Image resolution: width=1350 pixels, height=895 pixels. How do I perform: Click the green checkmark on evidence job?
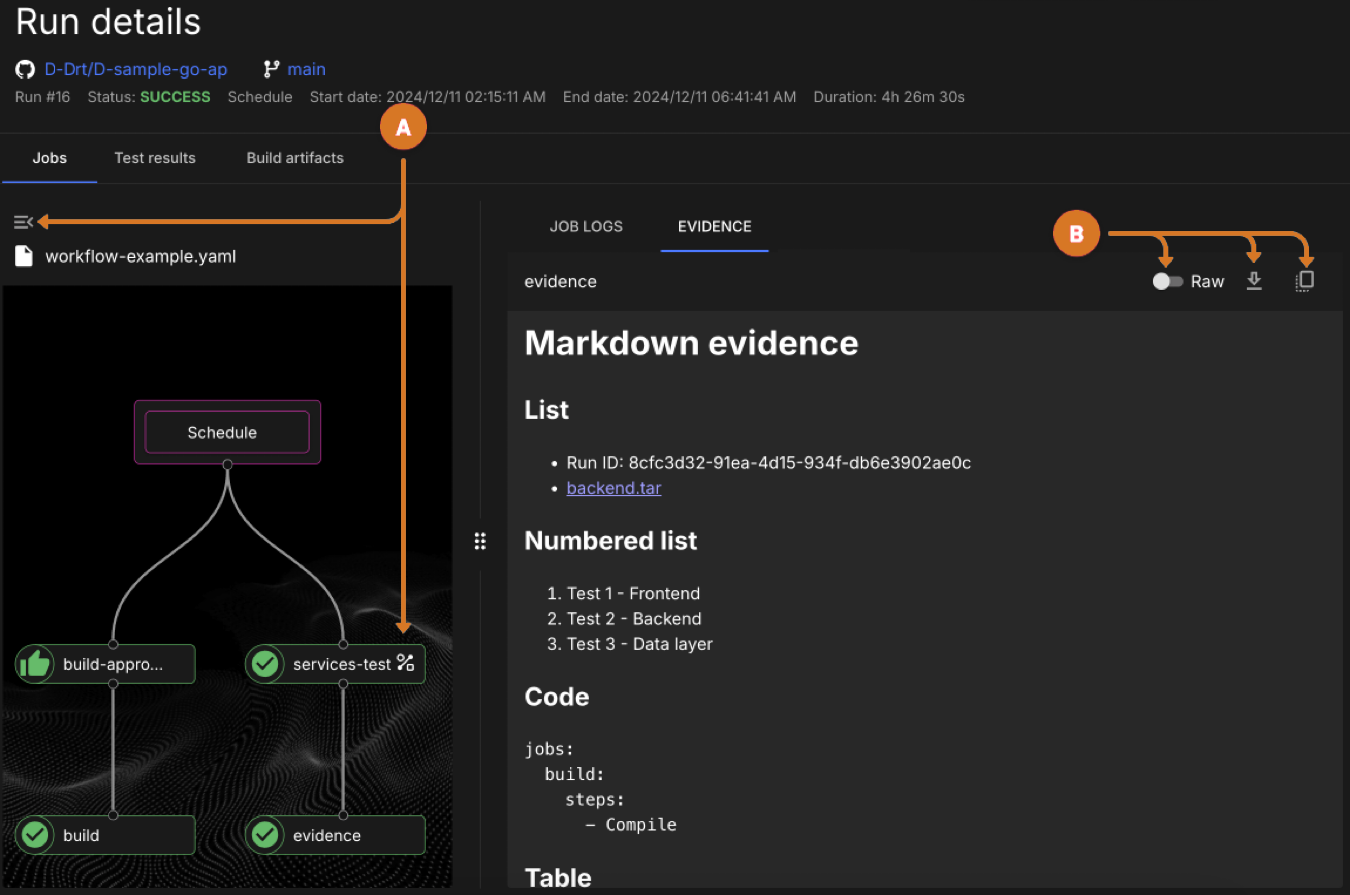(x=265, y=835)
